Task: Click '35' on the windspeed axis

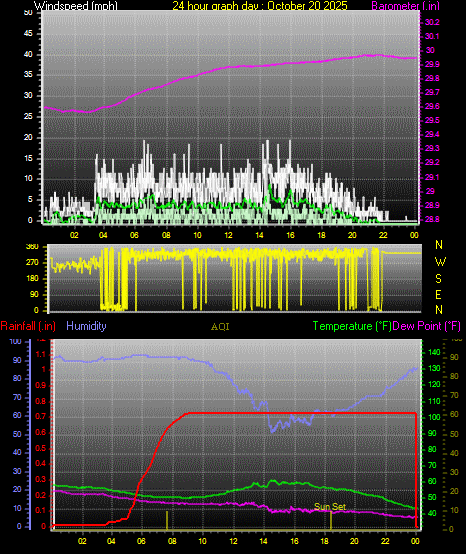Action: pos(28,75)
